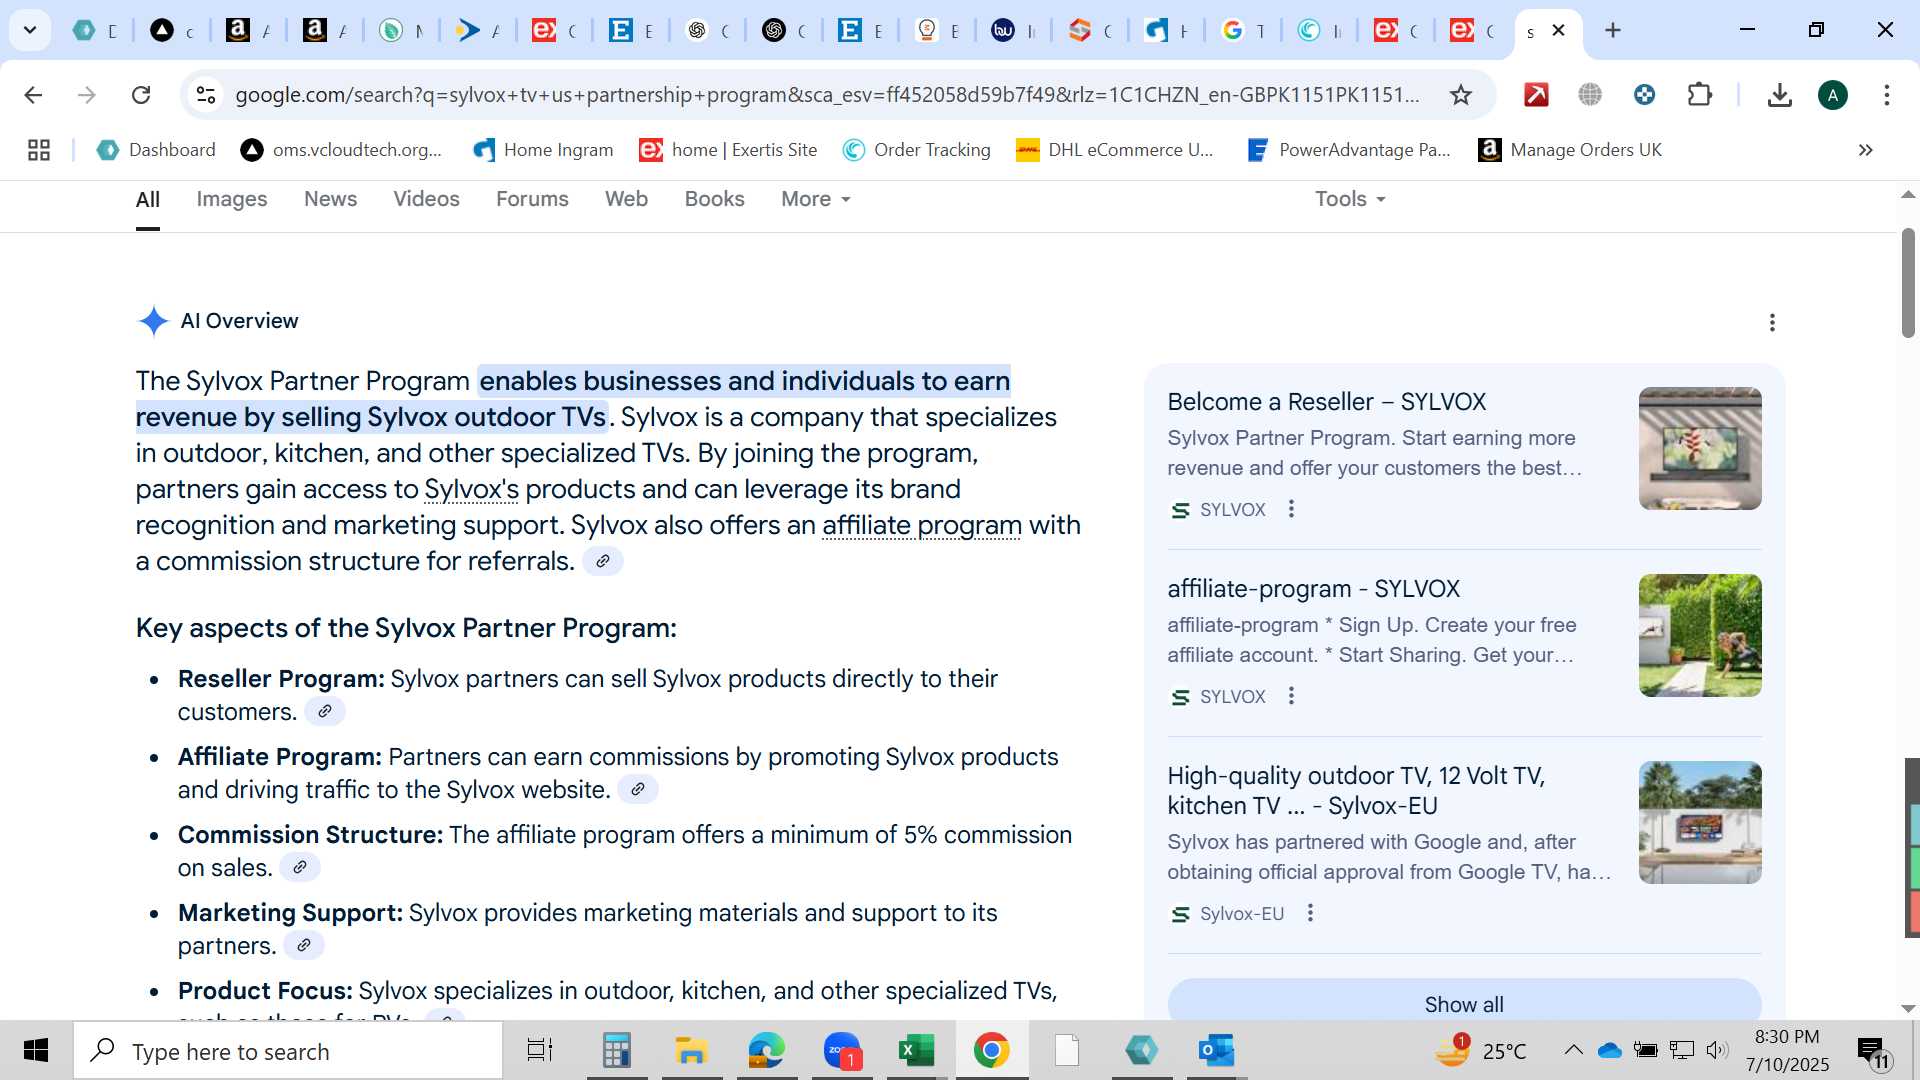Open the bookmarks apps grid icon
The height and width of the screenshot is (1080, 1920).
[x=39, y=150]
